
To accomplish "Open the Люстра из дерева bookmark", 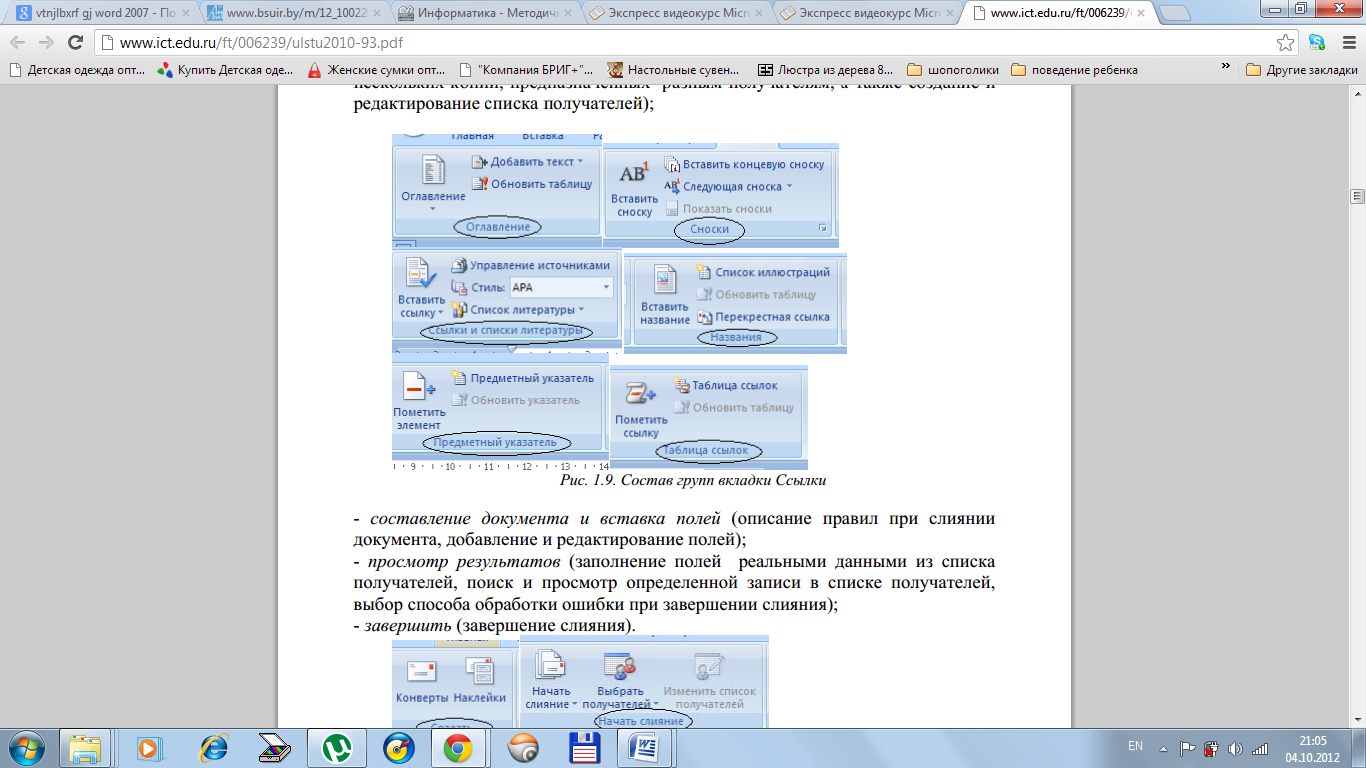I will (826, 70).
